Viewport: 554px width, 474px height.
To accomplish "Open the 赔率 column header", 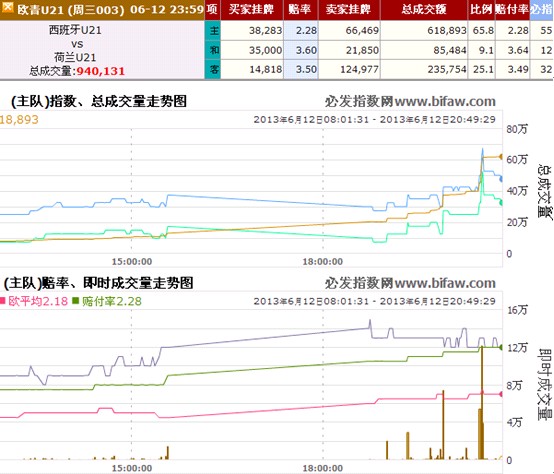I will tap(300, 10).
